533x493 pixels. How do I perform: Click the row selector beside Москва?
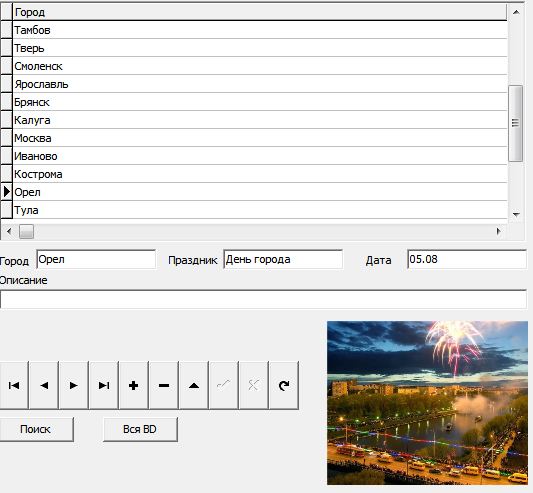6,138
